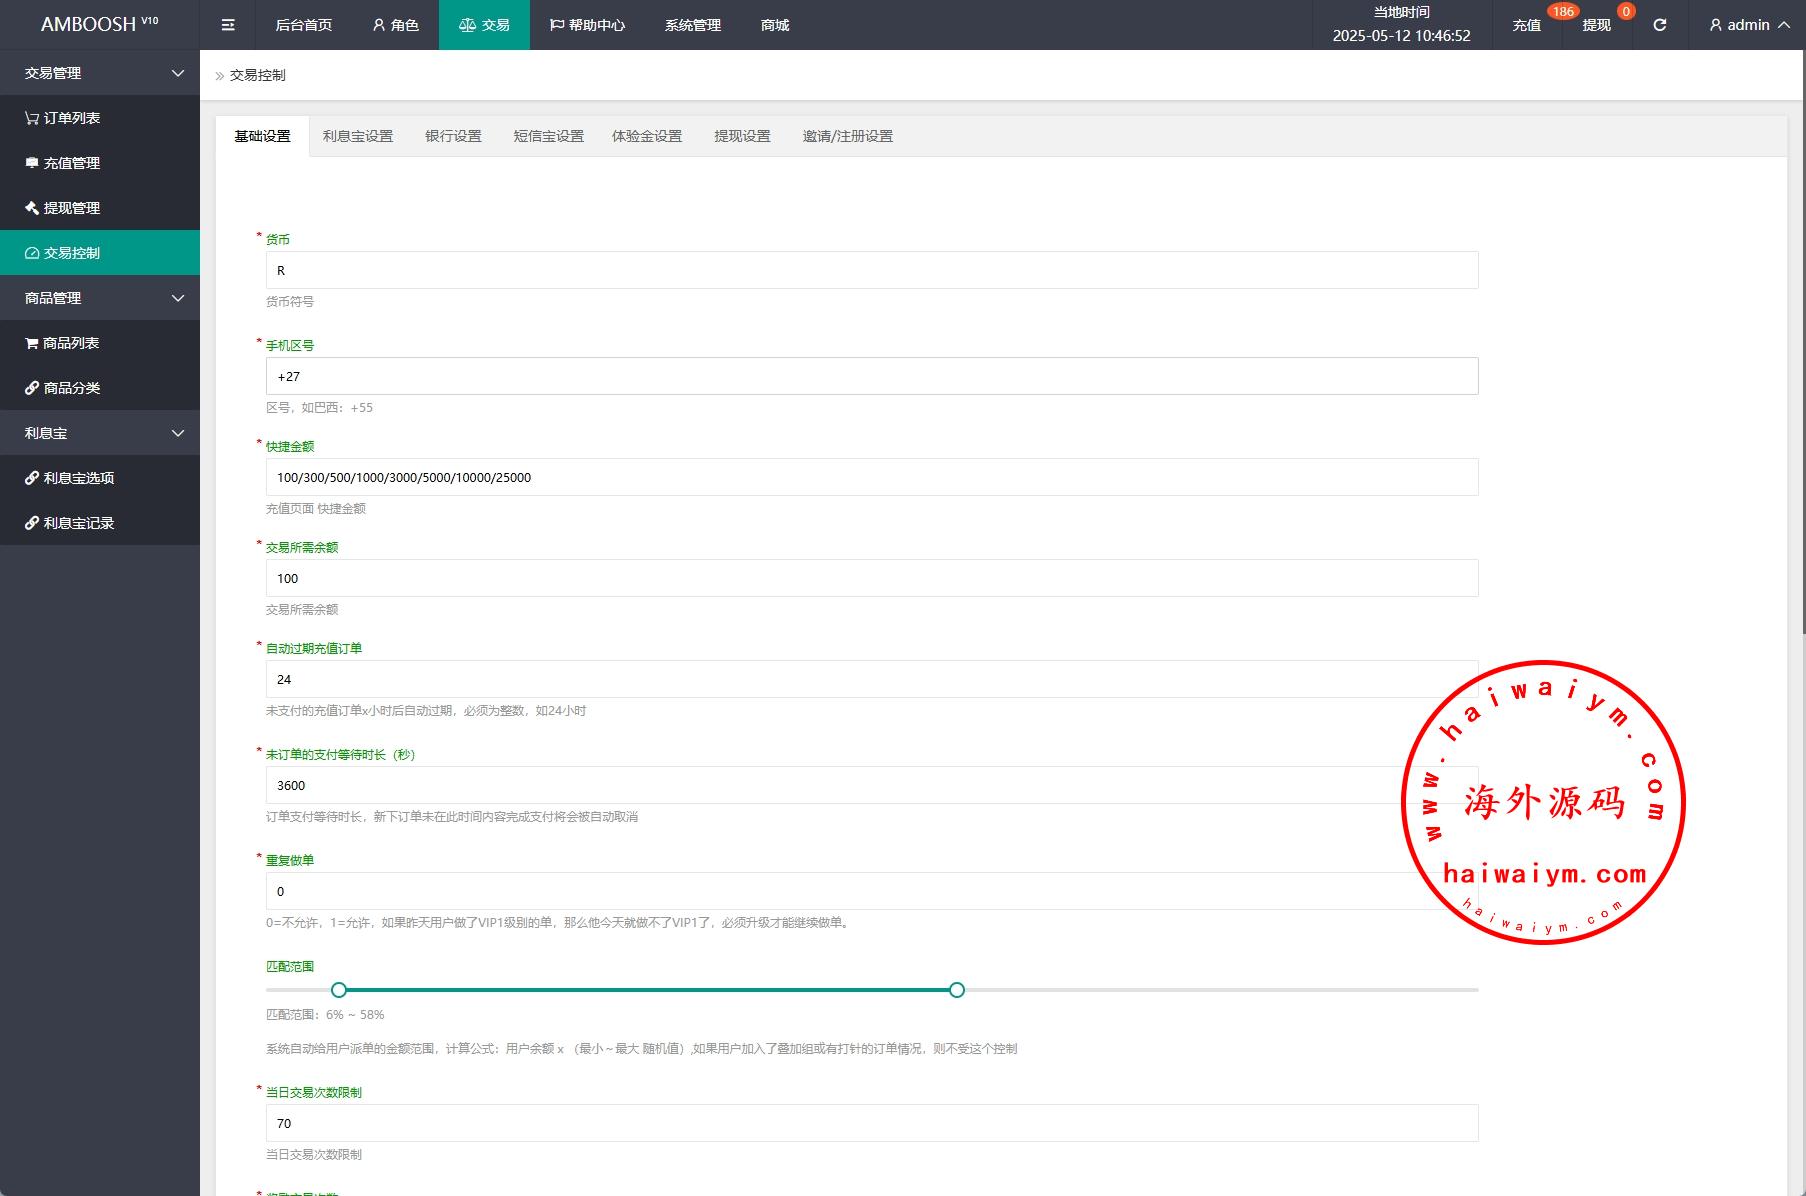Click the 提现 notification link
Screen dimensions: 1806x1196
[x=1596, y=25]
